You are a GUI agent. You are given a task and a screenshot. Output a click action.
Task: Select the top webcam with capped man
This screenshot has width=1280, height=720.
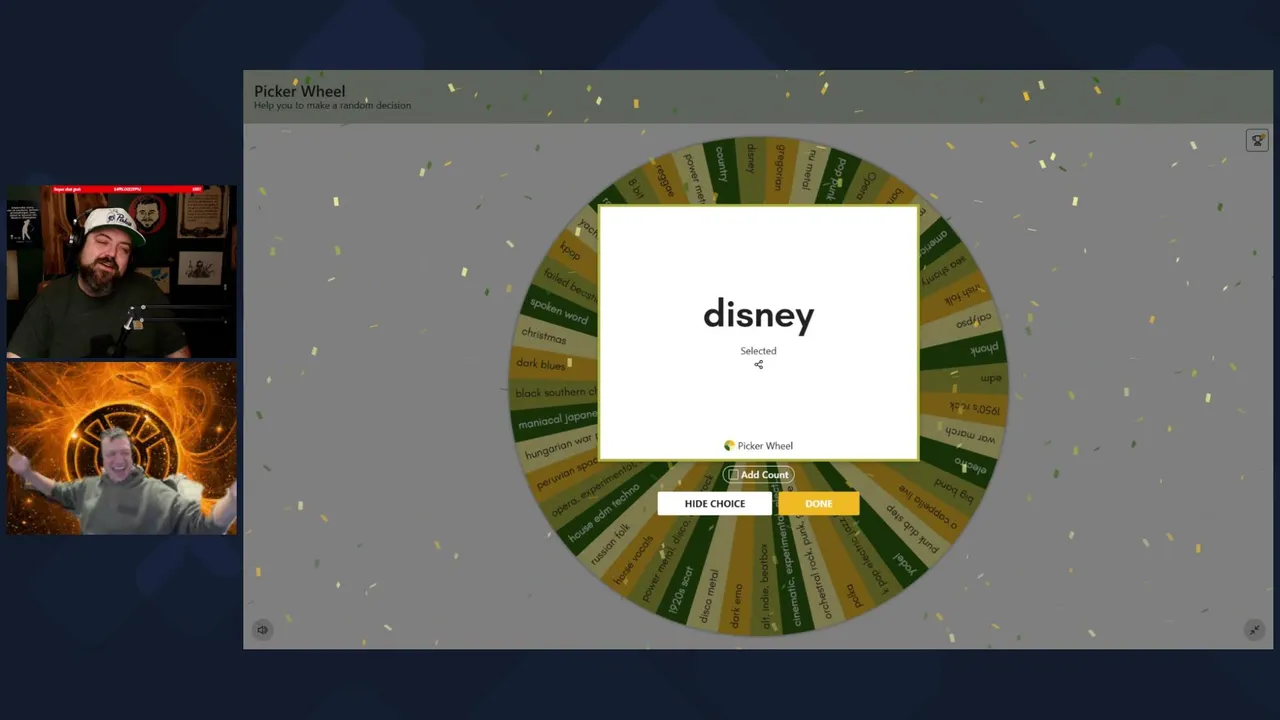point(122,271)
